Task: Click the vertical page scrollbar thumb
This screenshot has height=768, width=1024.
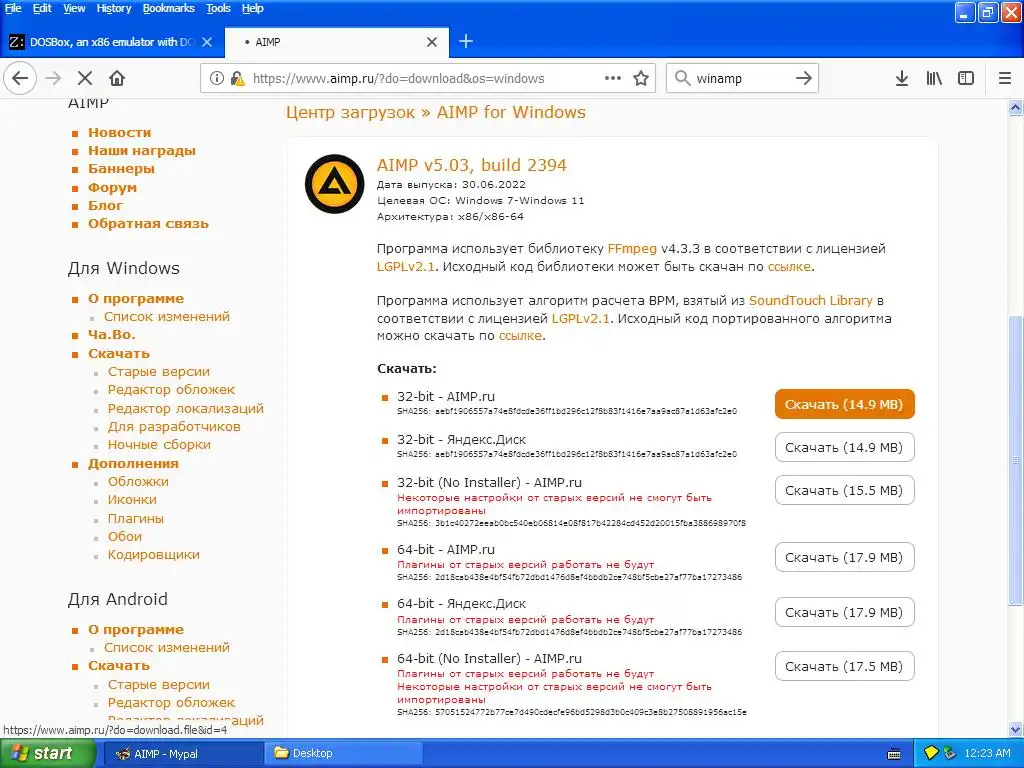Action: pos(1016,460)
